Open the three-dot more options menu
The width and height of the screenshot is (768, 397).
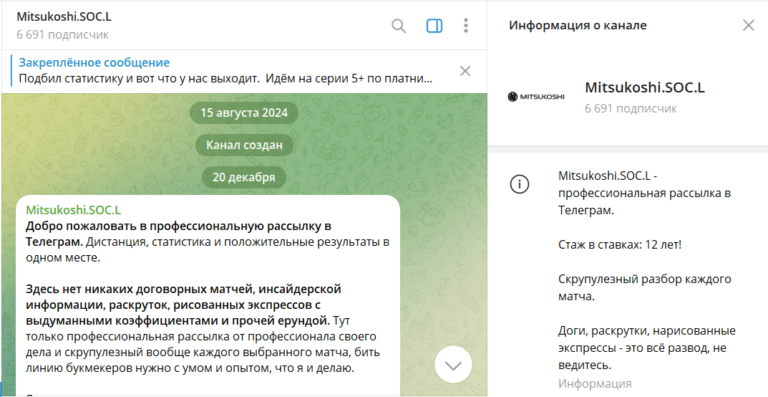pyautogui.click(x=466, y=26)
